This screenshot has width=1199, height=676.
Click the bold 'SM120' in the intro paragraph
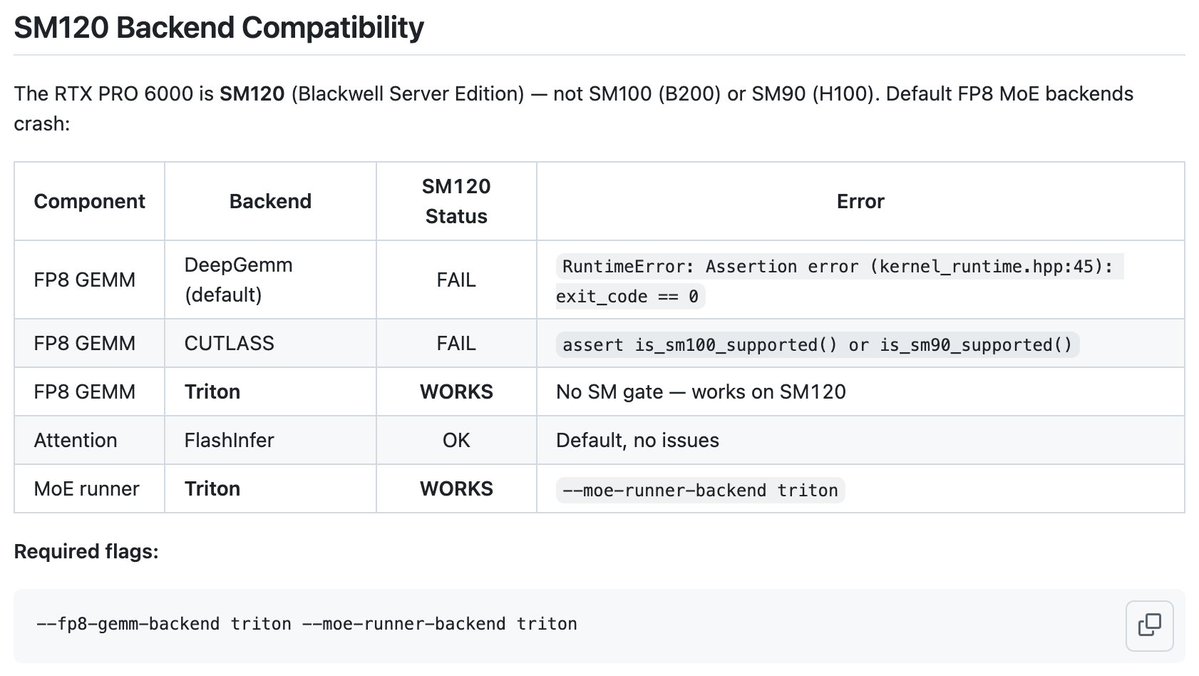(252, 94)
